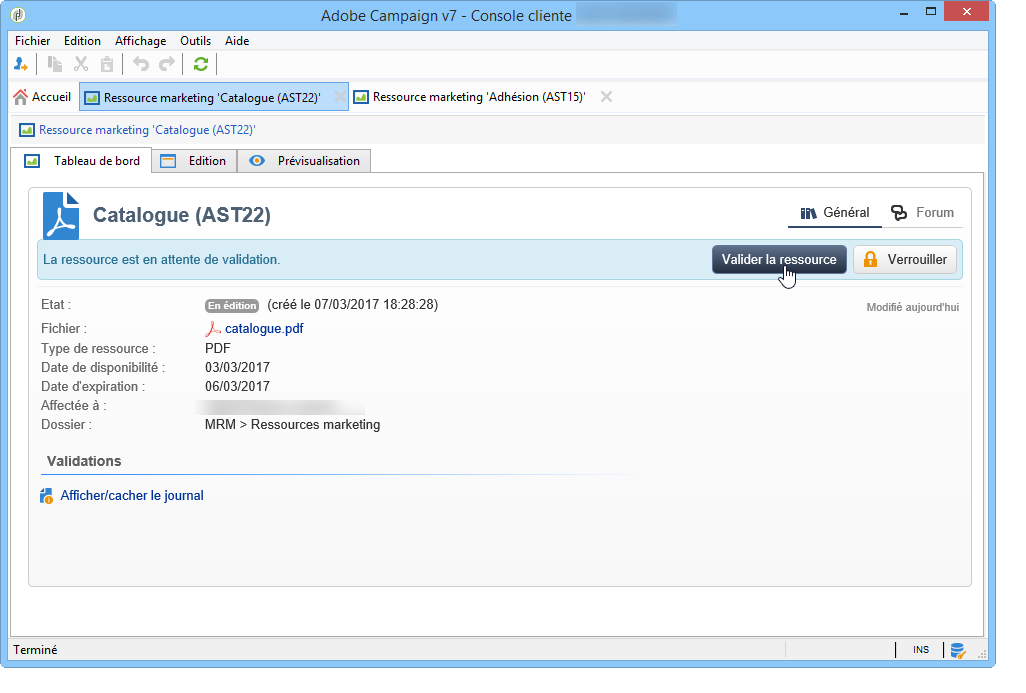Open the Edition menu in menu bar
The width and height of the screenshot is (1026, 693).
coord(82,41)
